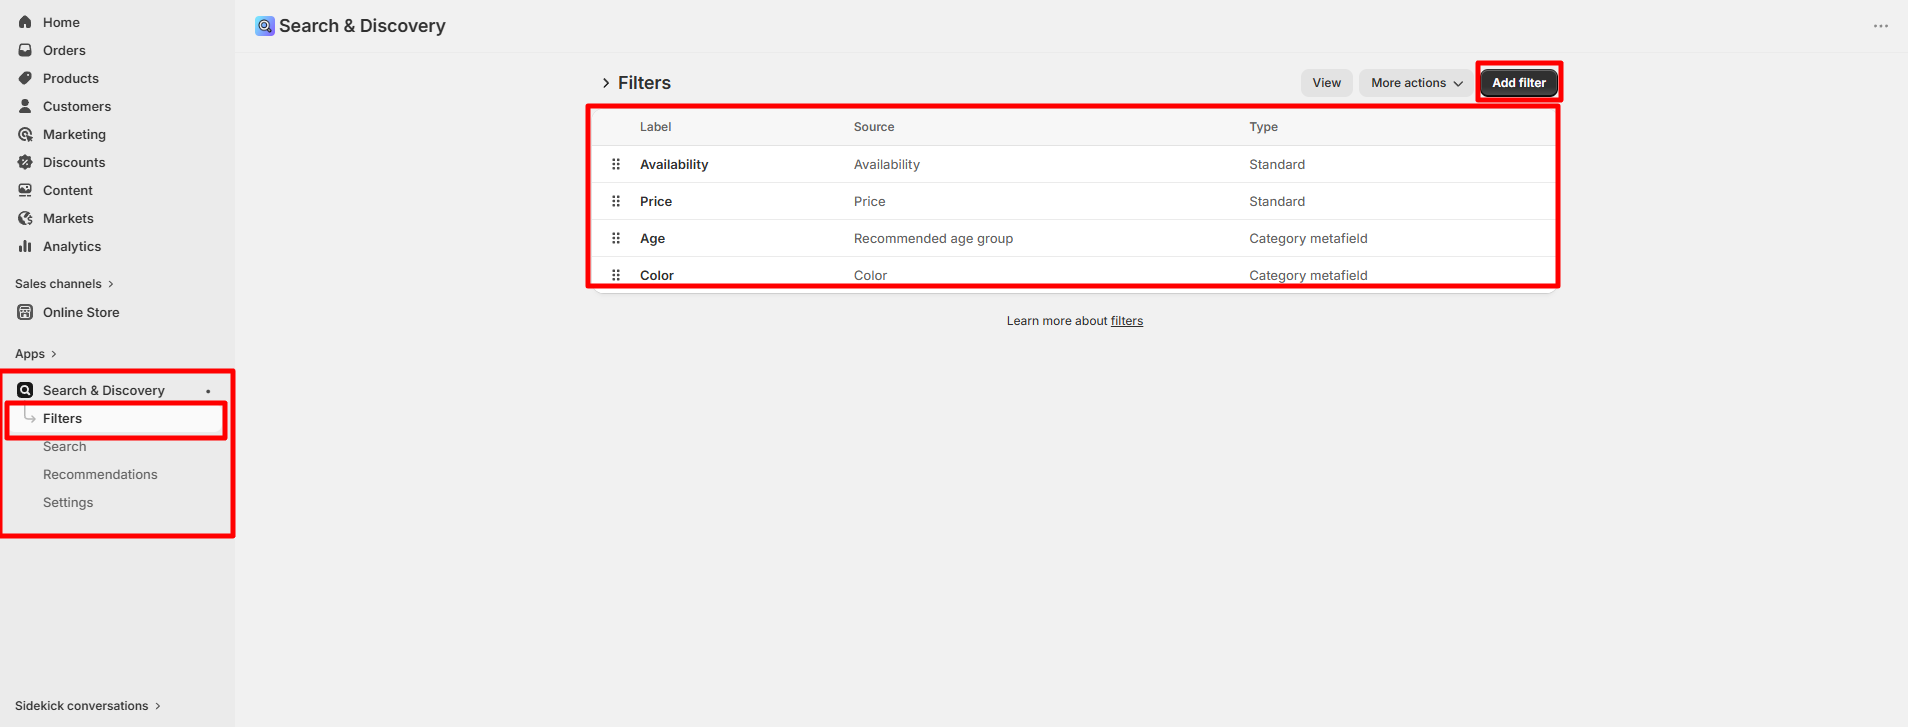Open the Color filter label
The width and height of the screenshot is (1908, 727).
pos(657,276)
